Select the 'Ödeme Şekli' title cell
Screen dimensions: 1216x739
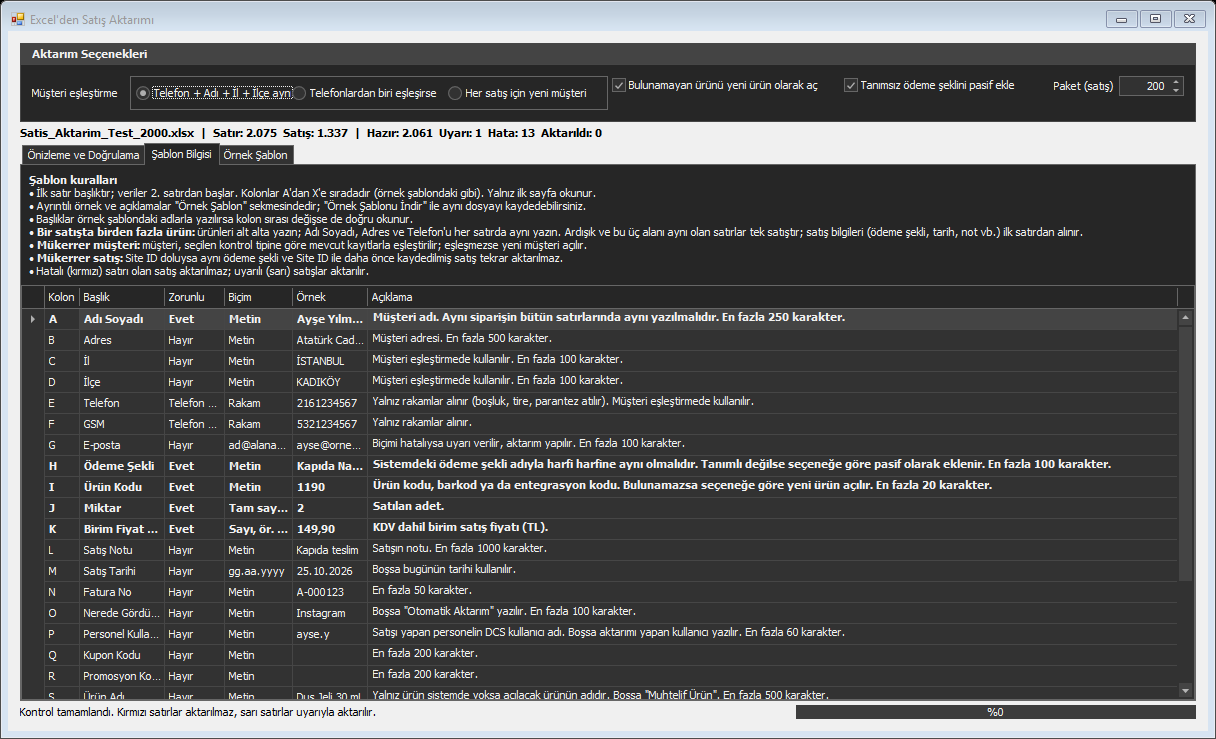[x=121, y=466]
